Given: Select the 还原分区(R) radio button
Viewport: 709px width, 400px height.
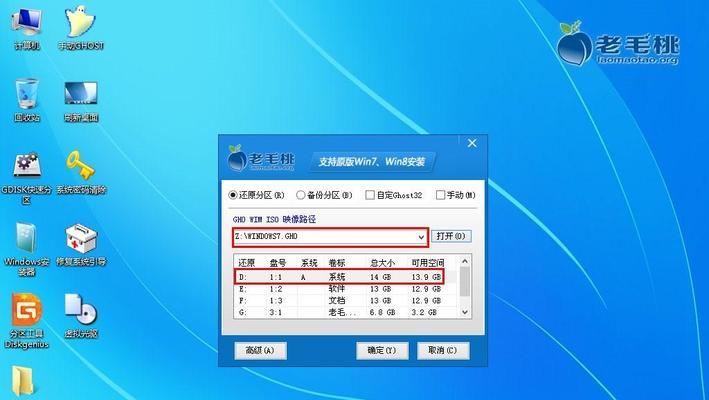Looking at the screenshot, I should (x=234, y=195).
